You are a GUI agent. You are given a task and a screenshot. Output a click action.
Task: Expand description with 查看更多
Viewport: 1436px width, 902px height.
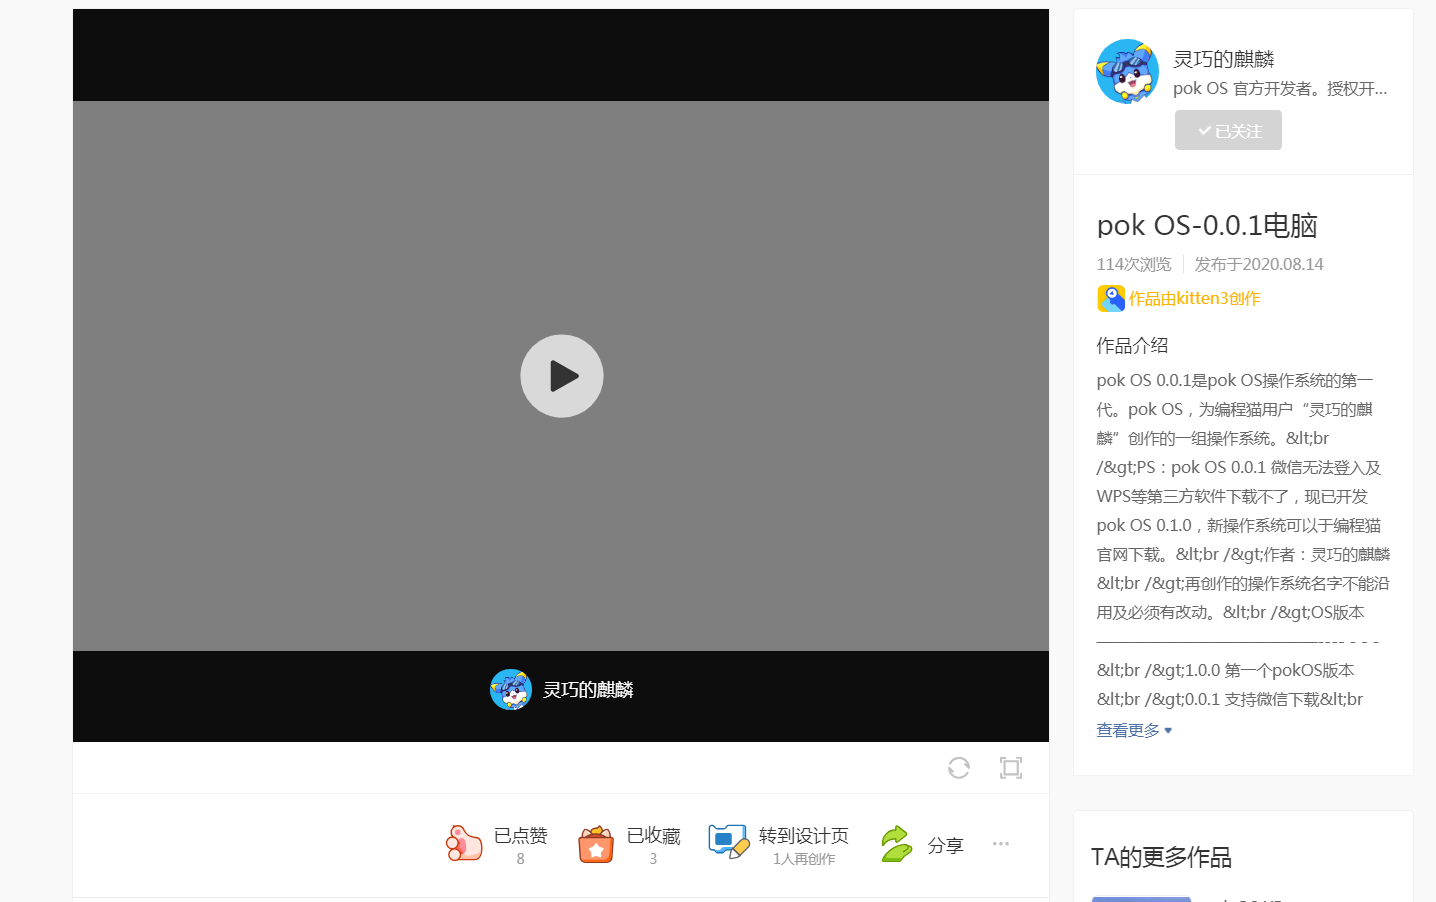[x=1134, y=730]
